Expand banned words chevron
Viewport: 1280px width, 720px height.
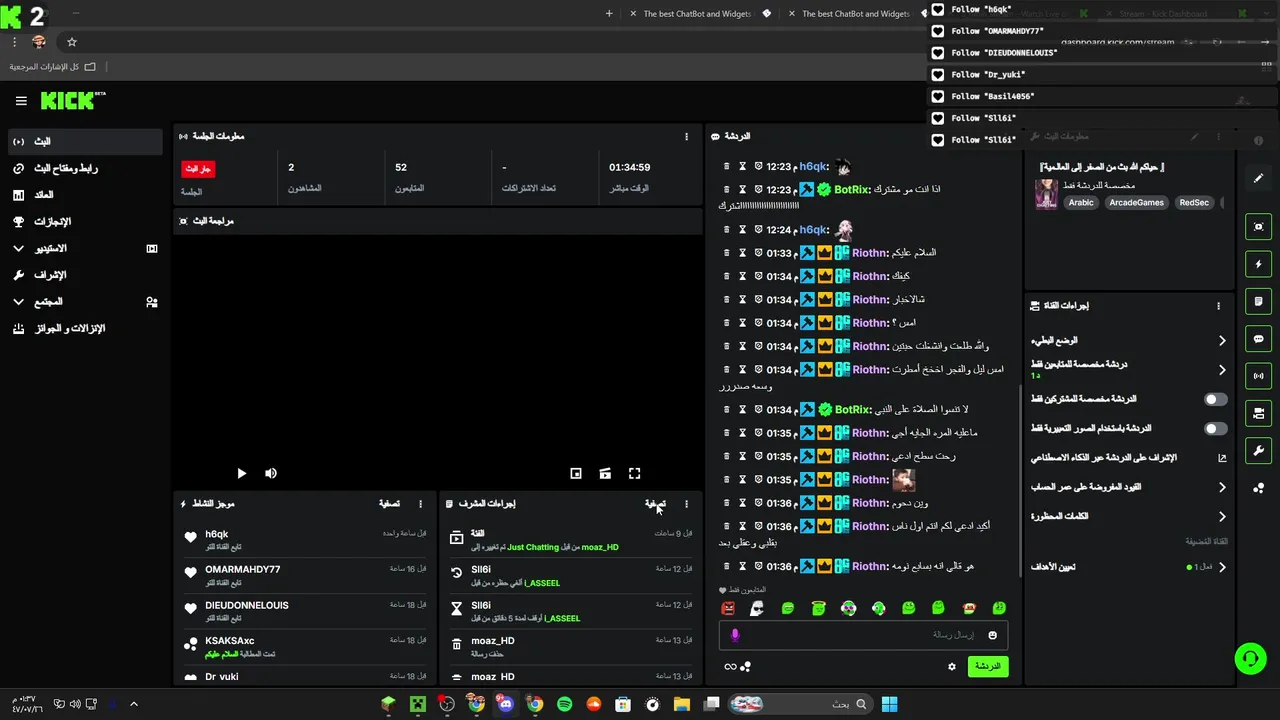1222,517
